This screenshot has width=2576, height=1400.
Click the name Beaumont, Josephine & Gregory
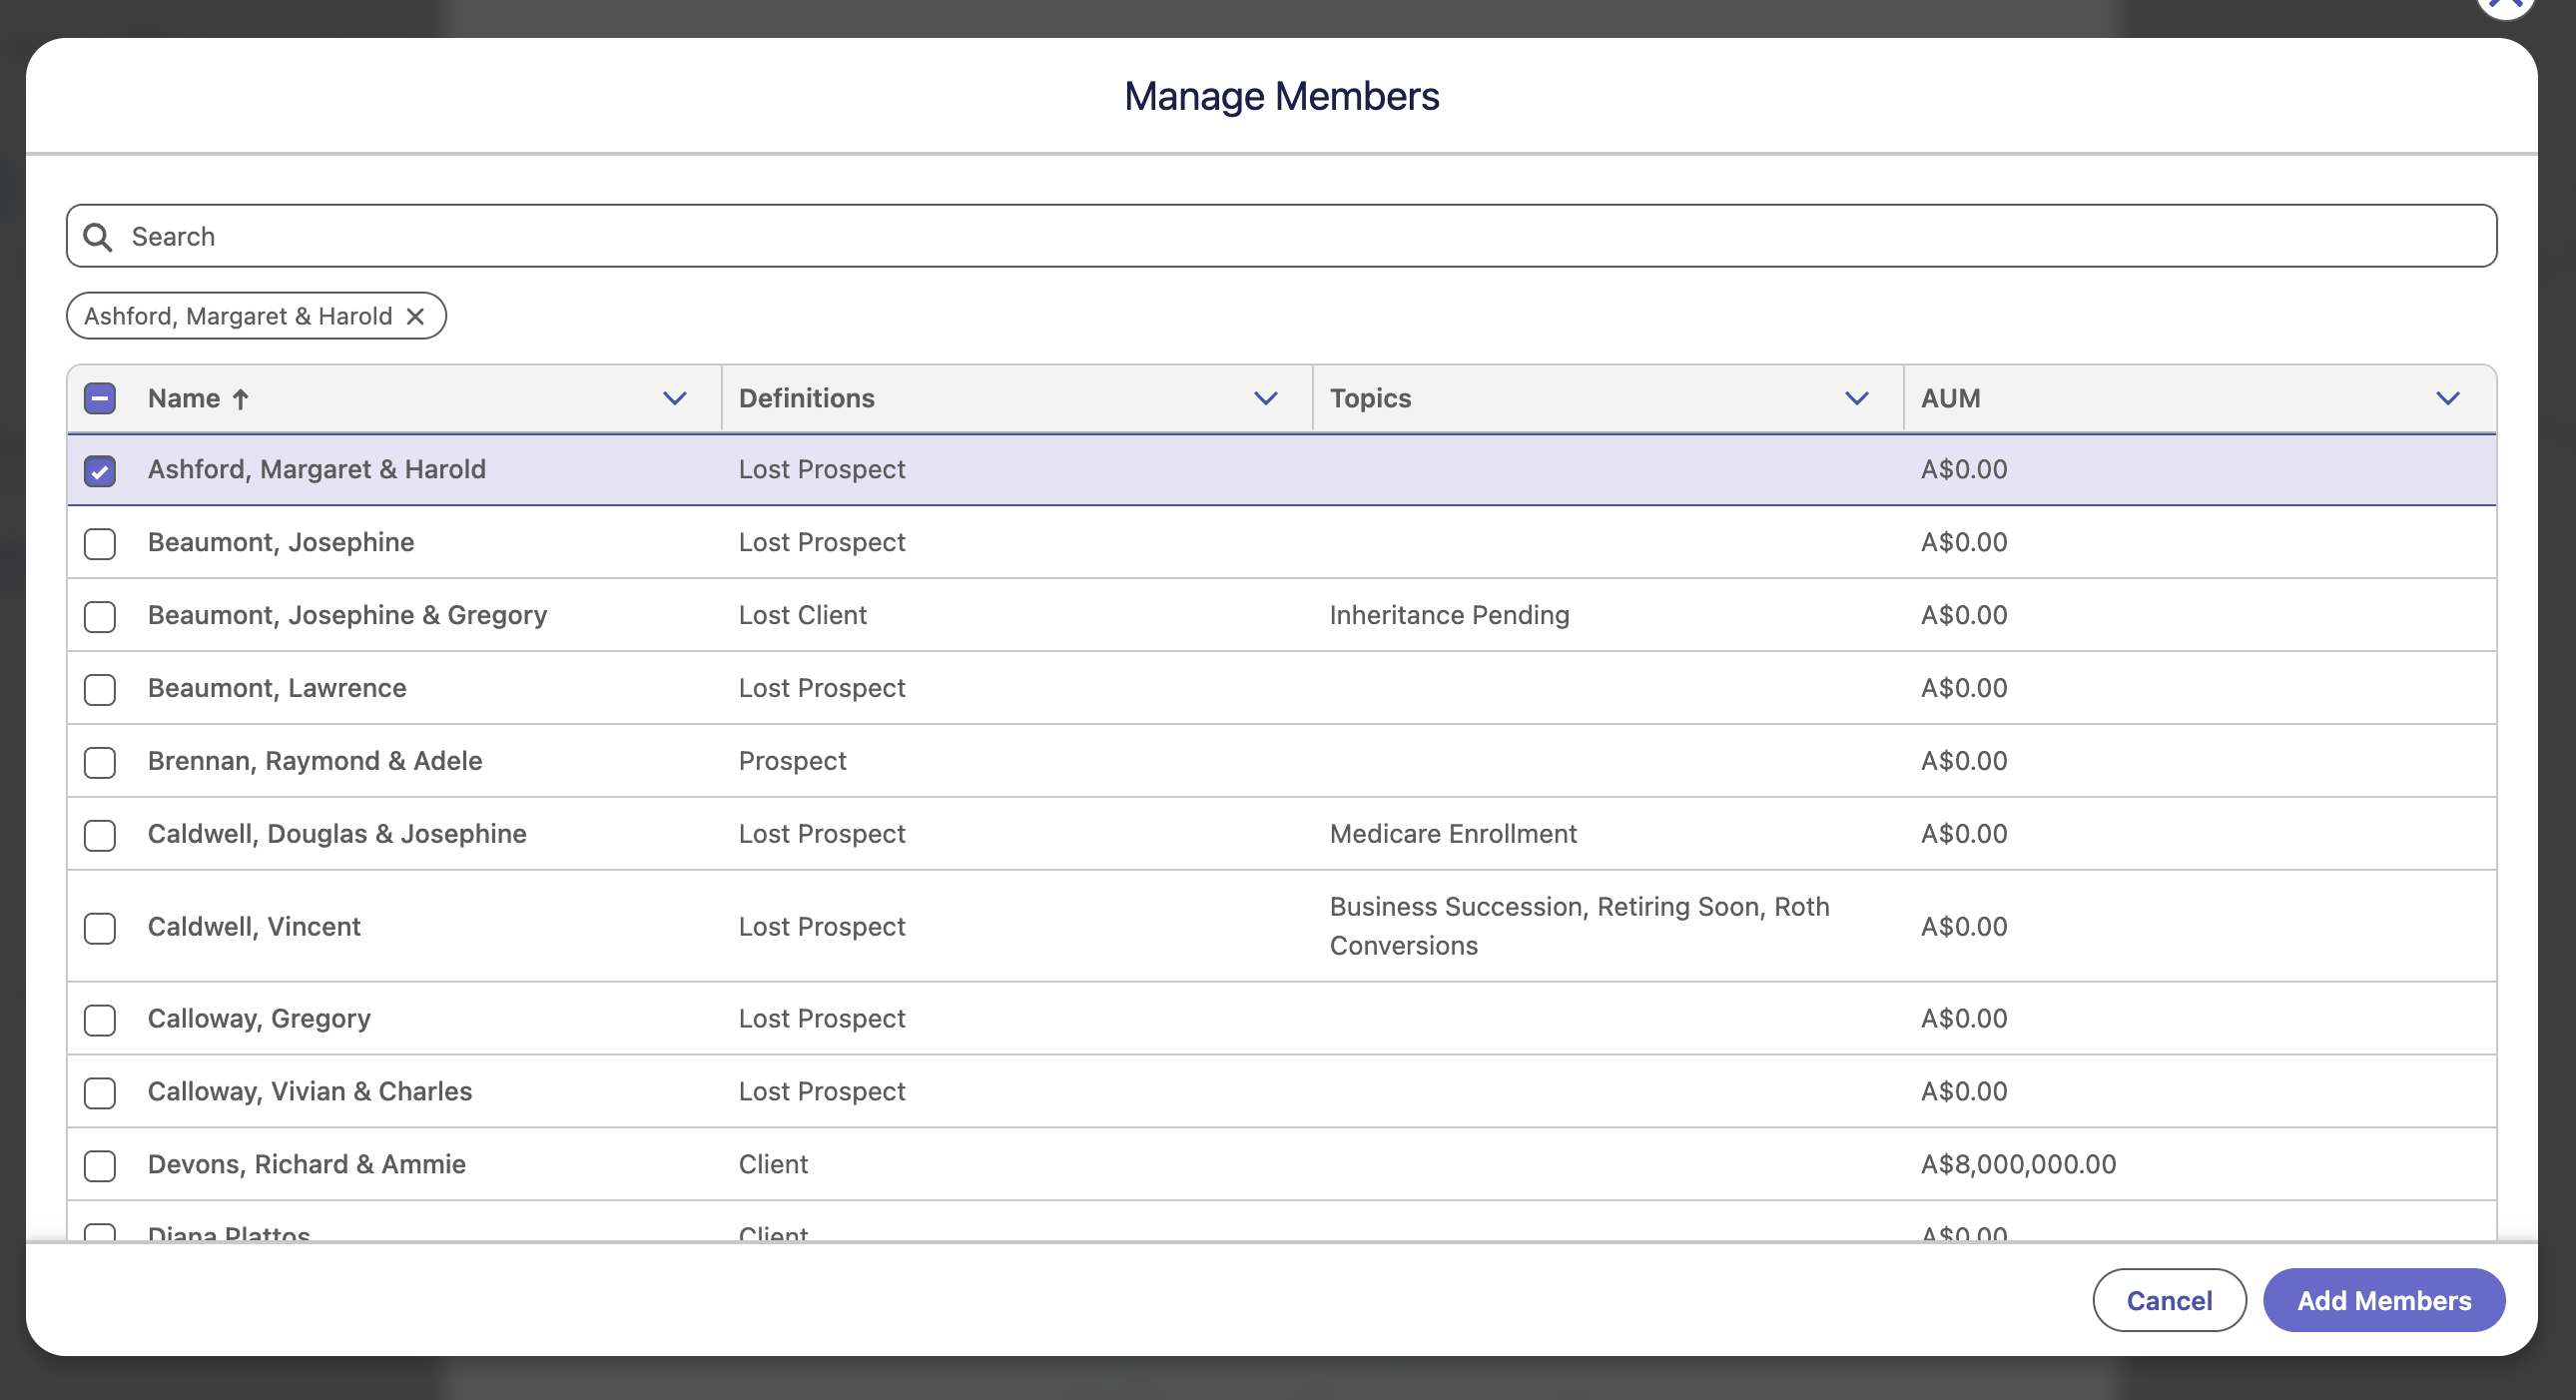tap(347, 615)
